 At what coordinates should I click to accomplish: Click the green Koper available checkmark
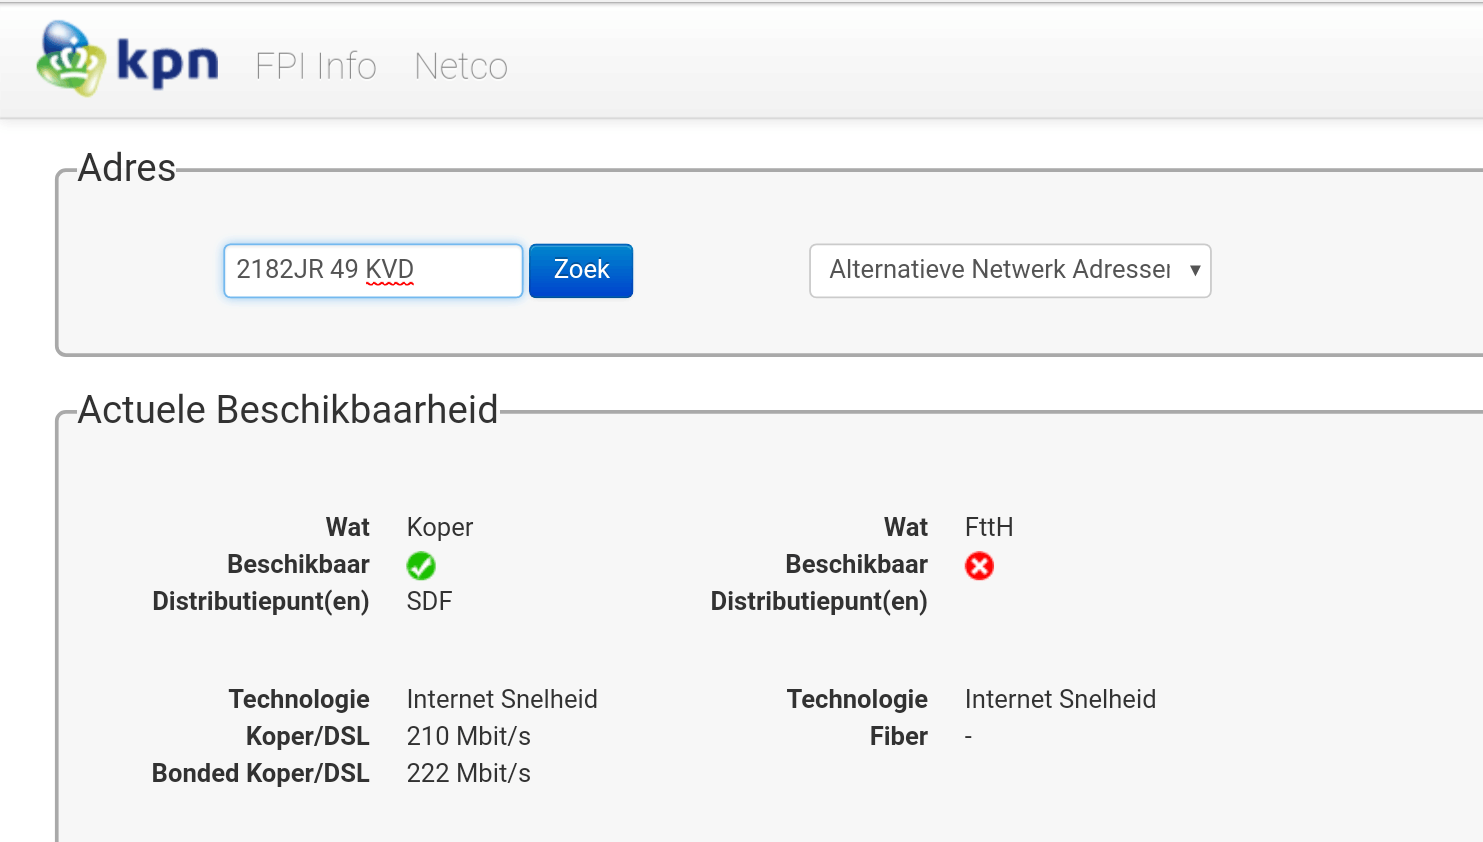[421, 566]
